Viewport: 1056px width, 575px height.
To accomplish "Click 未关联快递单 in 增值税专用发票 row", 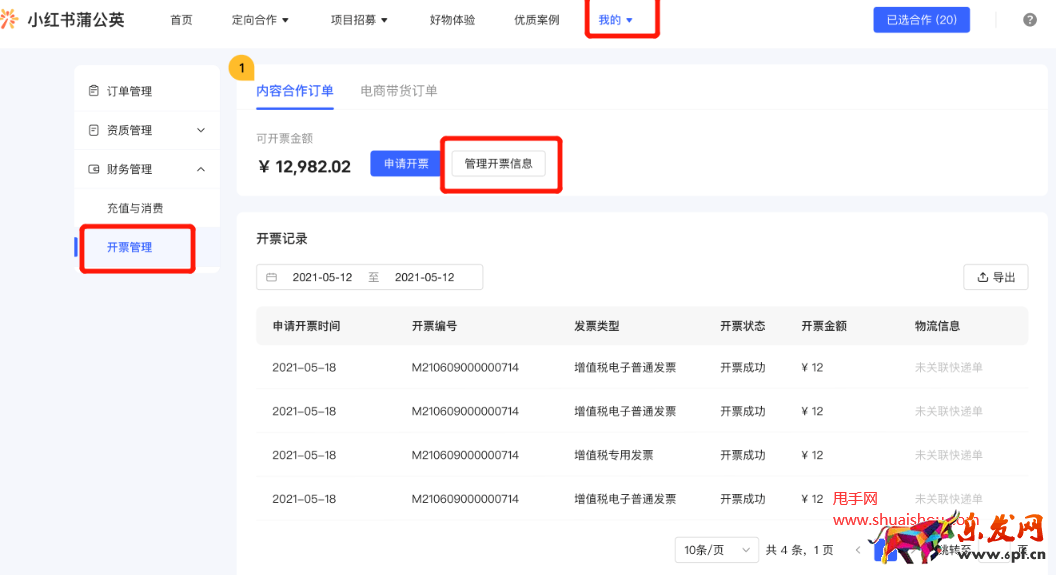I will point(948,455).
